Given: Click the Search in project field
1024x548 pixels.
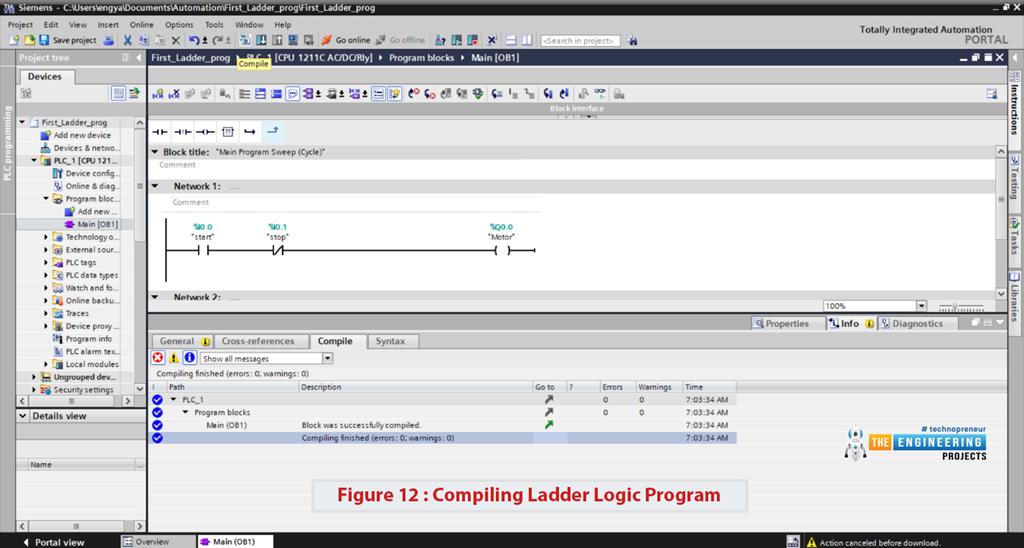Looking at the screenshot, I should click(x=580, y=40).
